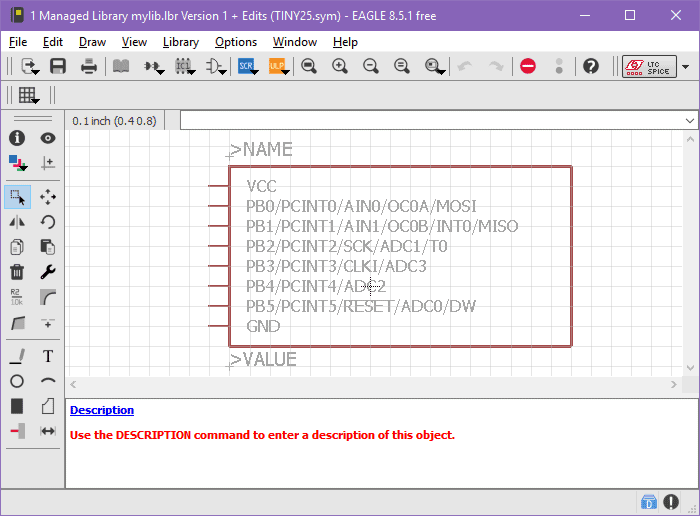The image size is (700, 516).
Task: Toggle the Show eye tool
Action: coord(47,138)
